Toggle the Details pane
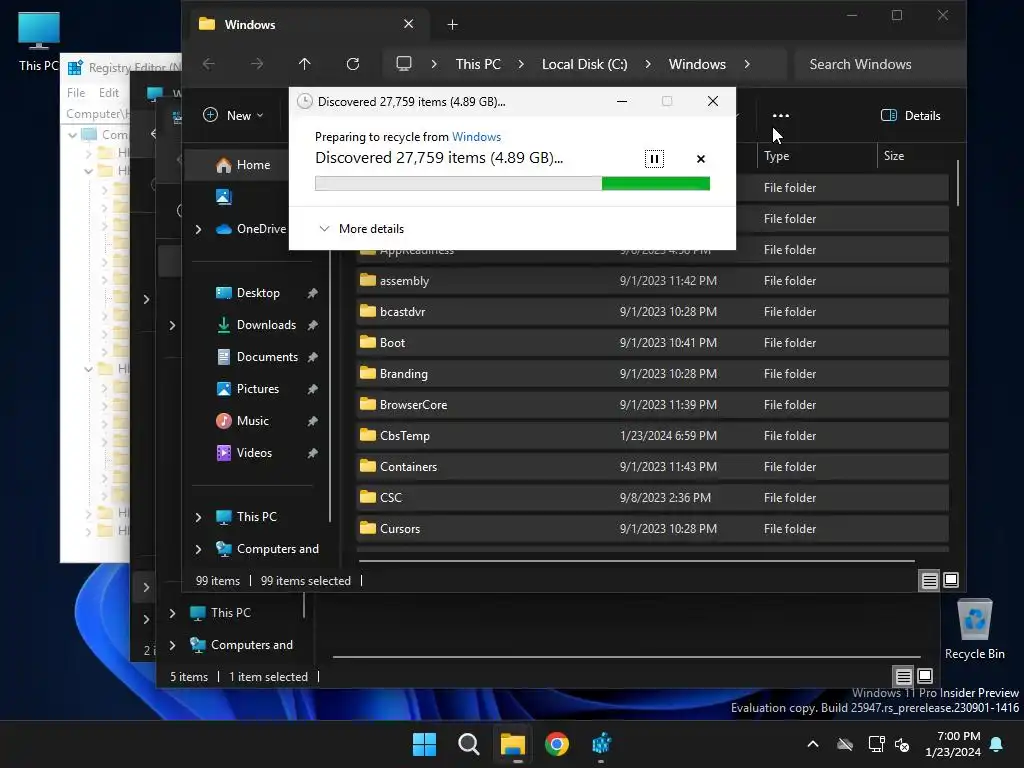This screenshot has height=768, width=1024. tap(910, 116)
